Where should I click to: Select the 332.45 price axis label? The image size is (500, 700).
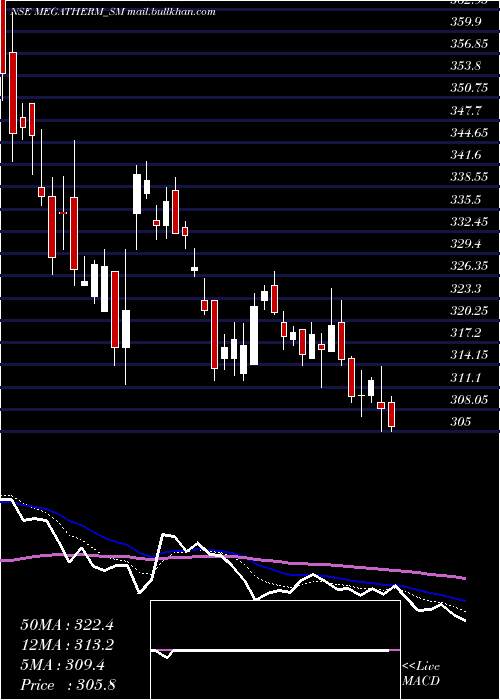click(x=468, y=221)
